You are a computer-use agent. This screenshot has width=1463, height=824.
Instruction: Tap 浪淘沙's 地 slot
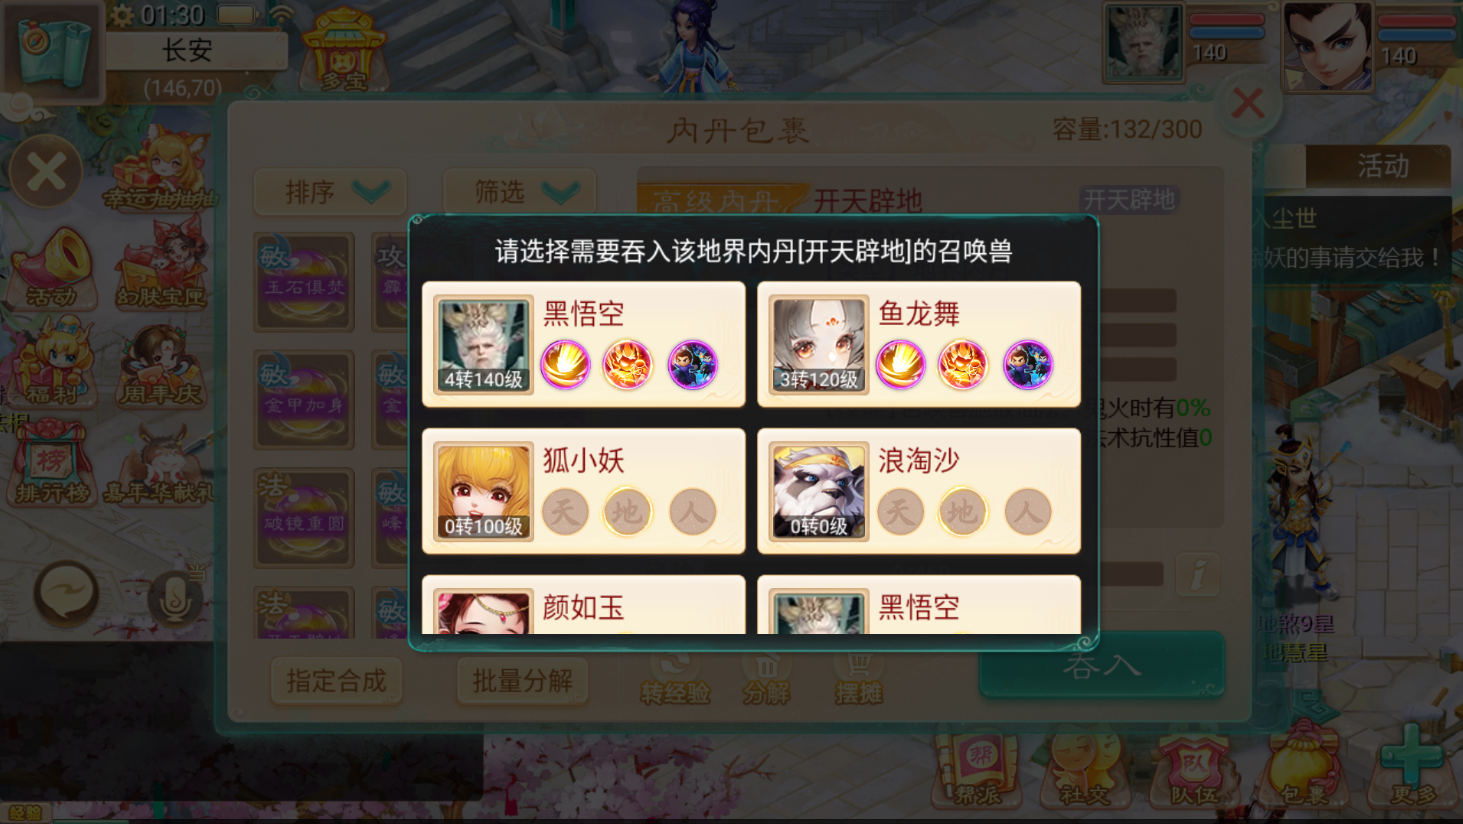[962, 511]
